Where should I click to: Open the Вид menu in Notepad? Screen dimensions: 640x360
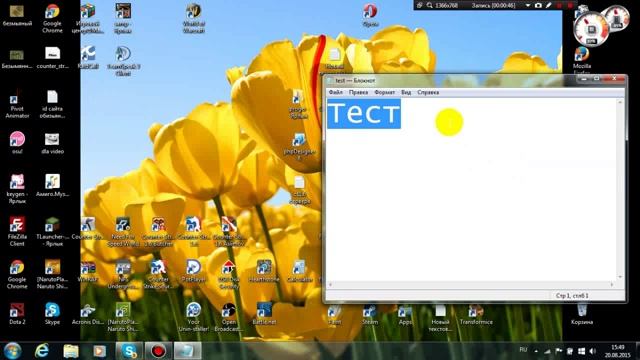pos(406,92)
